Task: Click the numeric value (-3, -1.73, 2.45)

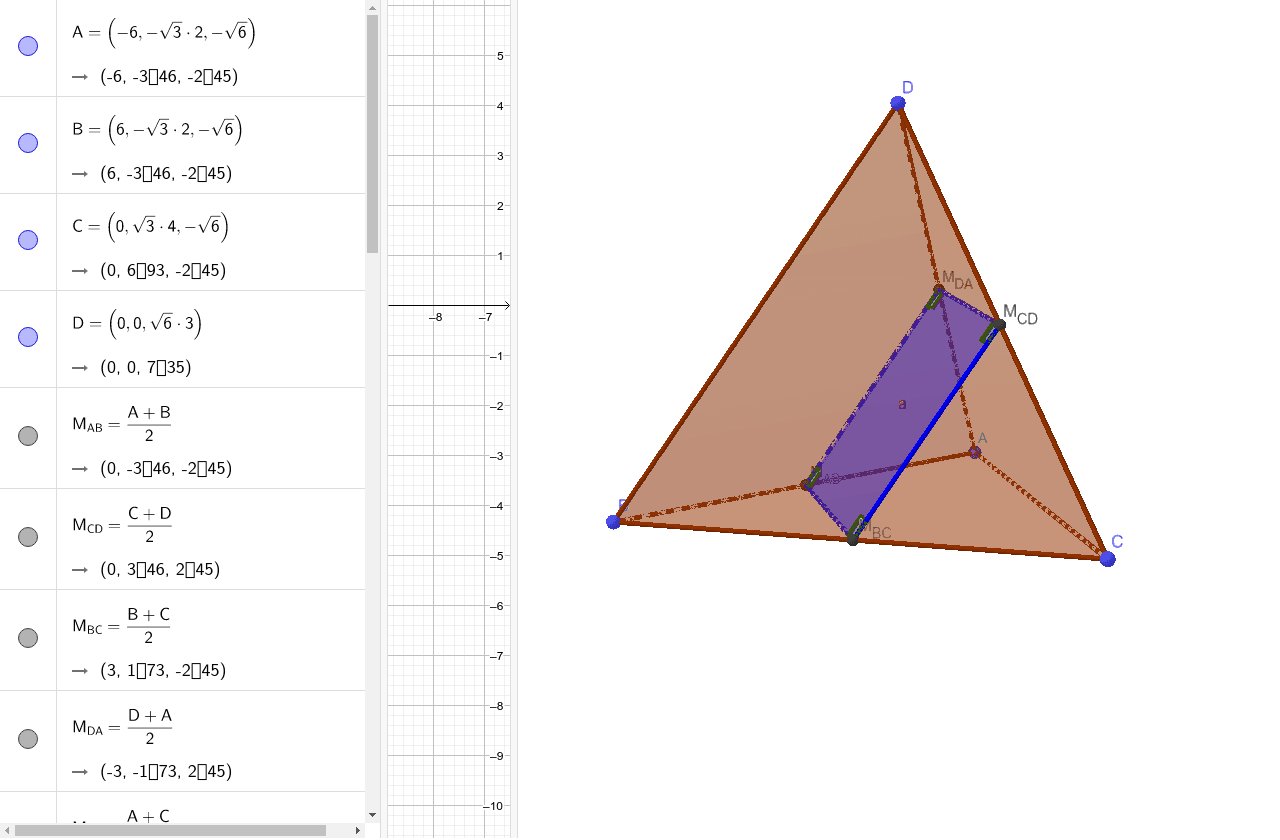Action: coord(166,771)
